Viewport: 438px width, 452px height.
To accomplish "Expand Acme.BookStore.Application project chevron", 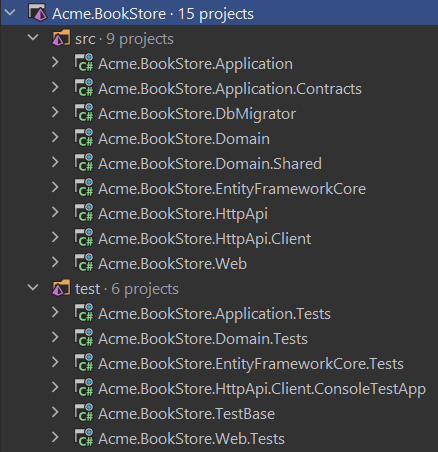I will (55, 63).
